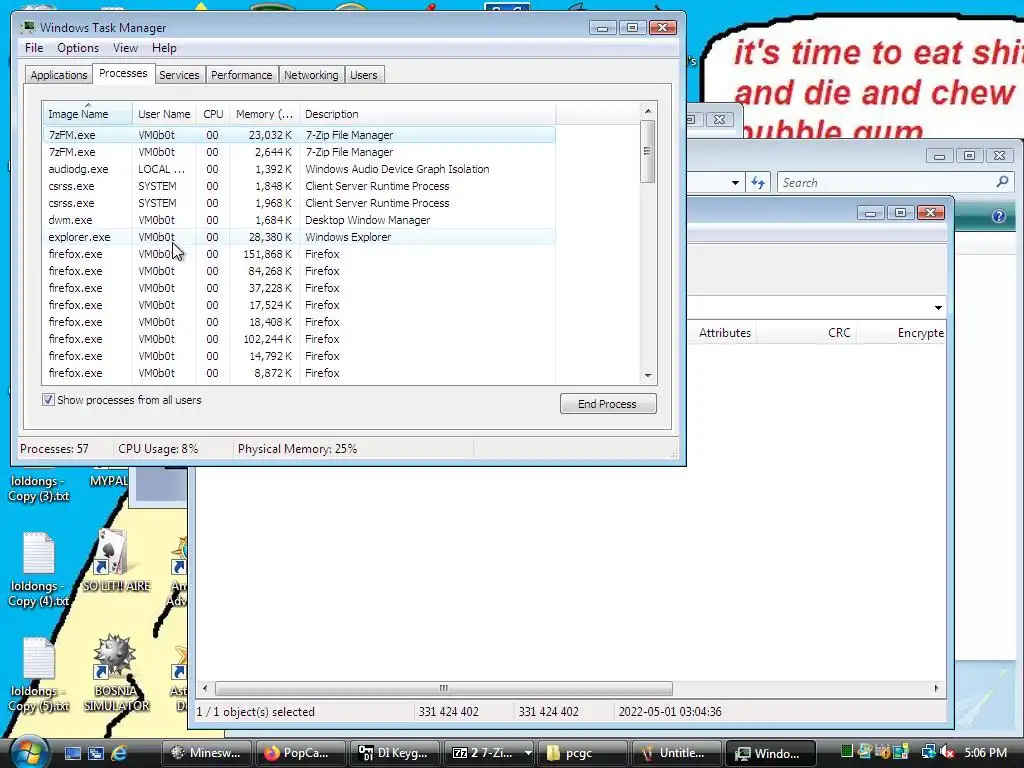Image resolution: width=1024 pixels, height=768 pixels.
Task: Click the Task Manager title bar icon
Action: click(x=28, y=27)
